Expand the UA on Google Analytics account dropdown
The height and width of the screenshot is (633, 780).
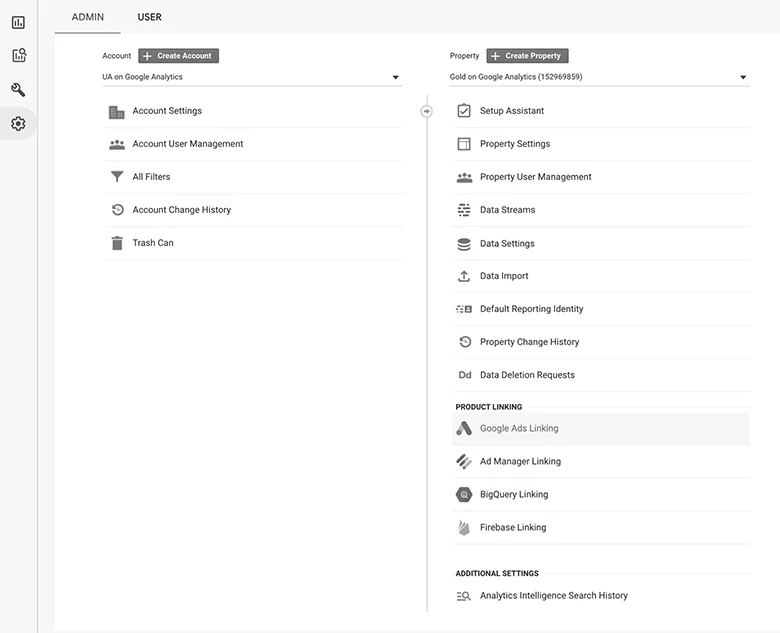pos(252,77)
